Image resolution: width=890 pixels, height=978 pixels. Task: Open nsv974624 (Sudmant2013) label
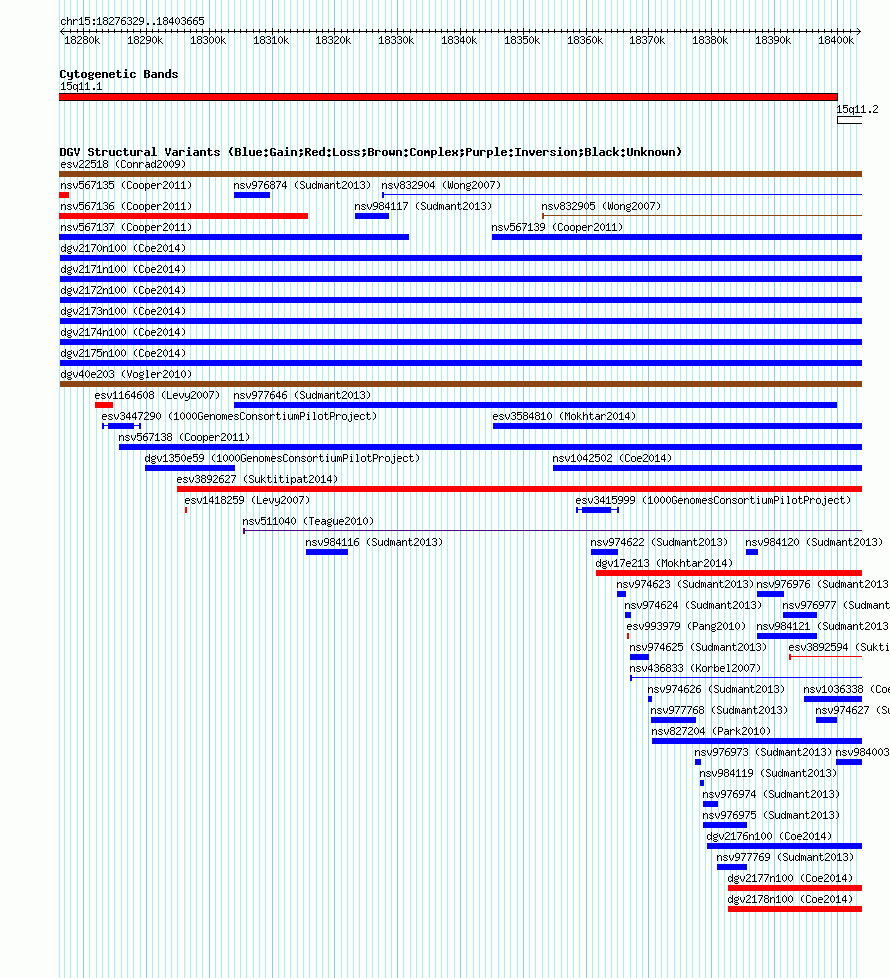[693, 605]
